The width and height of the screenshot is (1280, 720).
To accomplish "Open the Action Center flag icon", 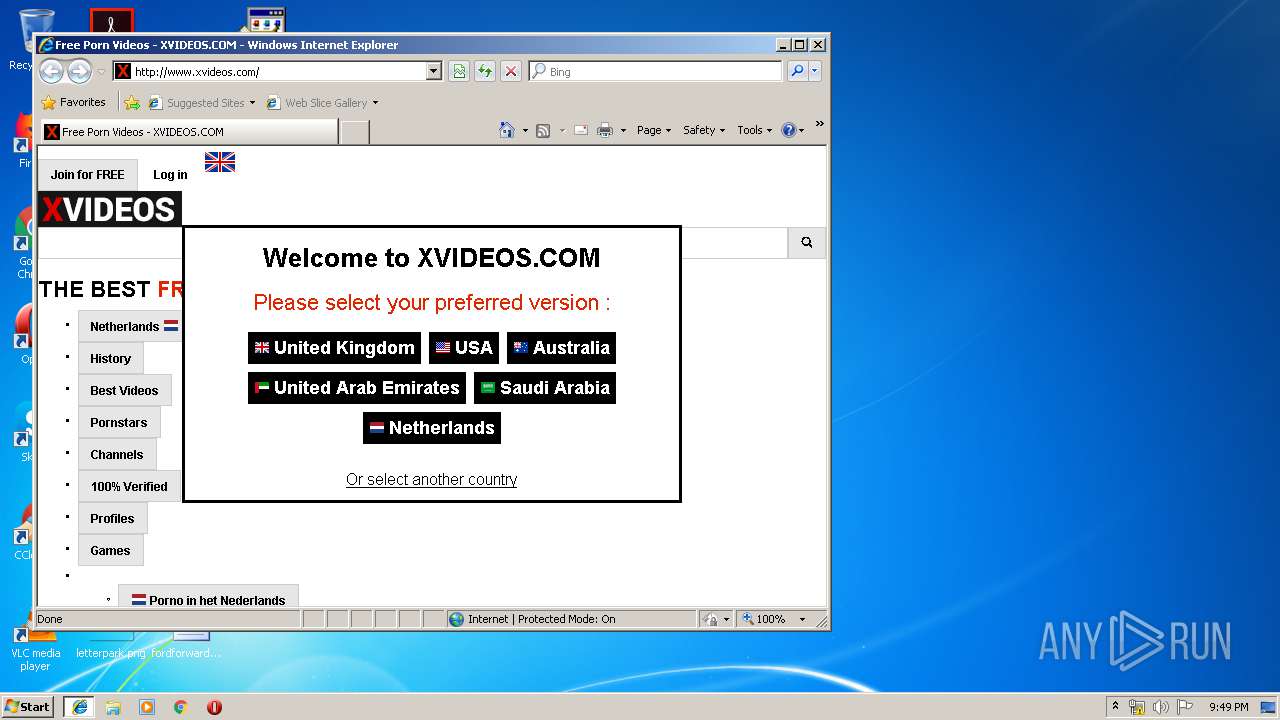I will coord(1185,707).
